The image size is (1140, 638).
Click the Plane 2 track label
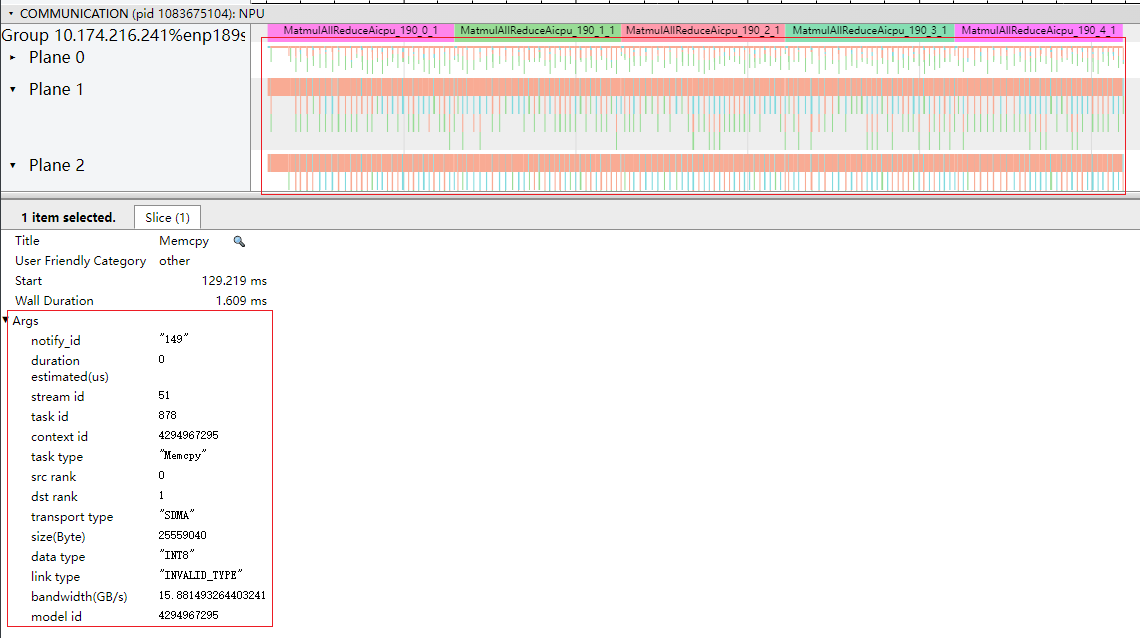coord(57,166)
